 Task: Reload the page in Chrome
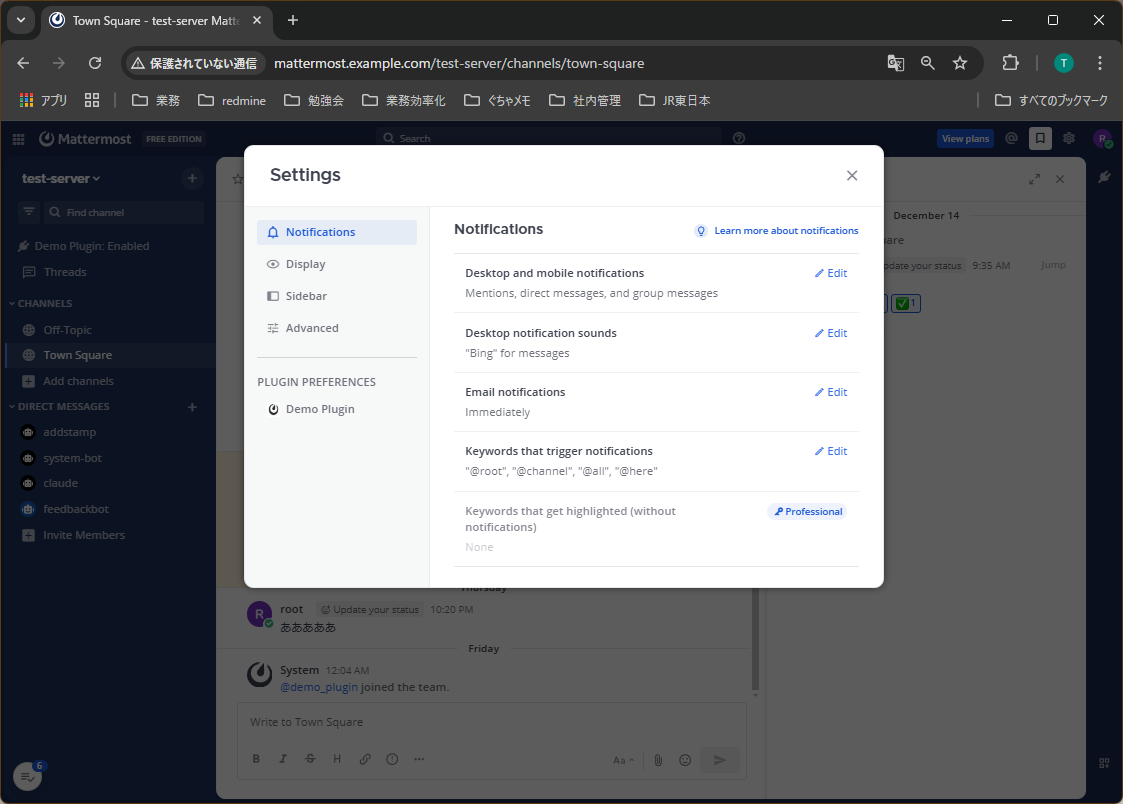(x=95, y=63)
